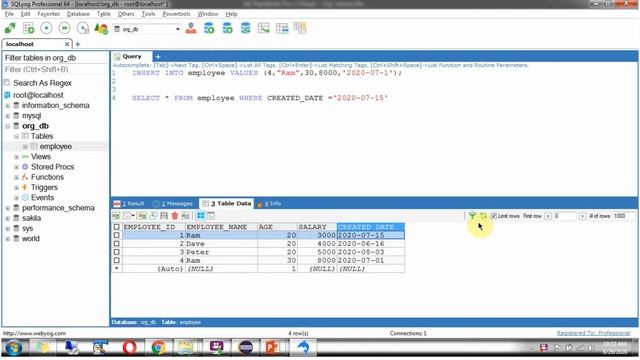Sort by the CREATED_DATE column header
The image size is (640, 360).
pyautogui.click(x=371, y=227)
